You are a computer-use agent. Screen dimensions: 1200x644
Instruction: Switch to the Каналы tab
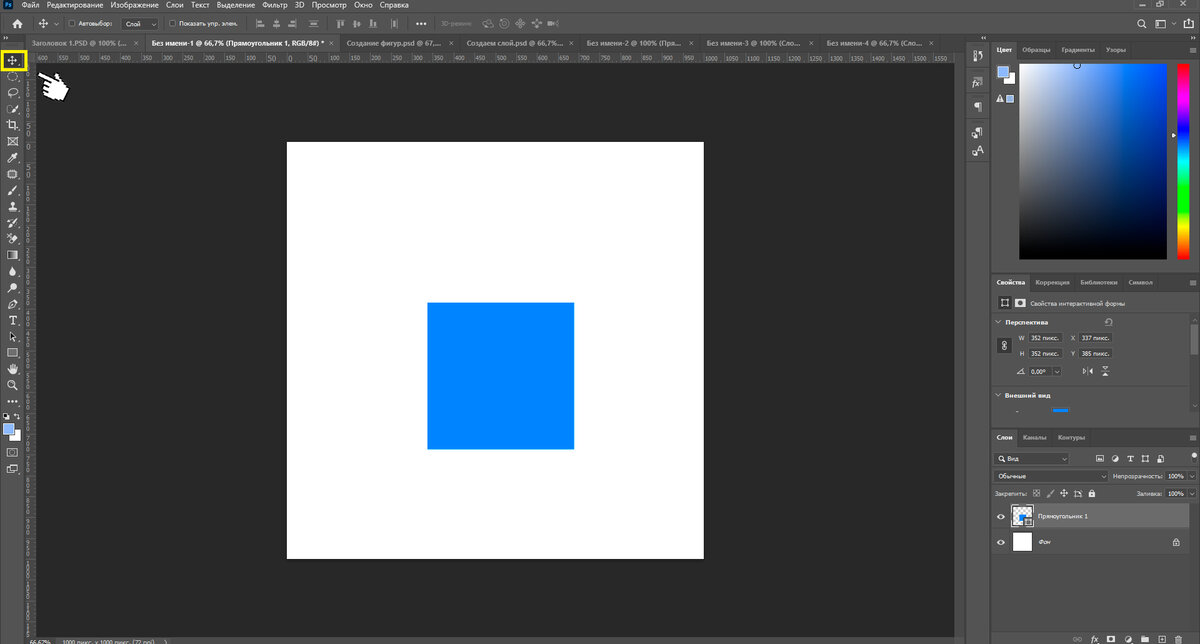tap(1034, 437)
